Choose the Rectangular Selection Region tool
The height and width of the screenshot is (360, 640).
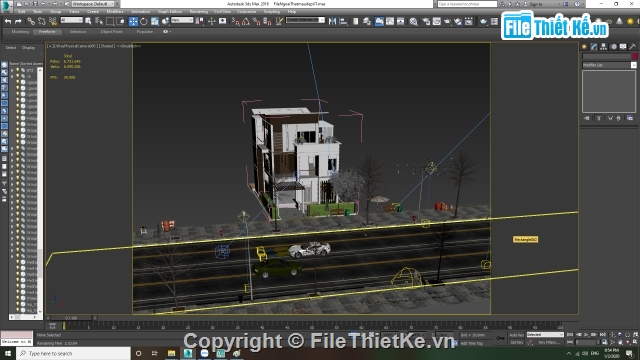coord(110,21)
